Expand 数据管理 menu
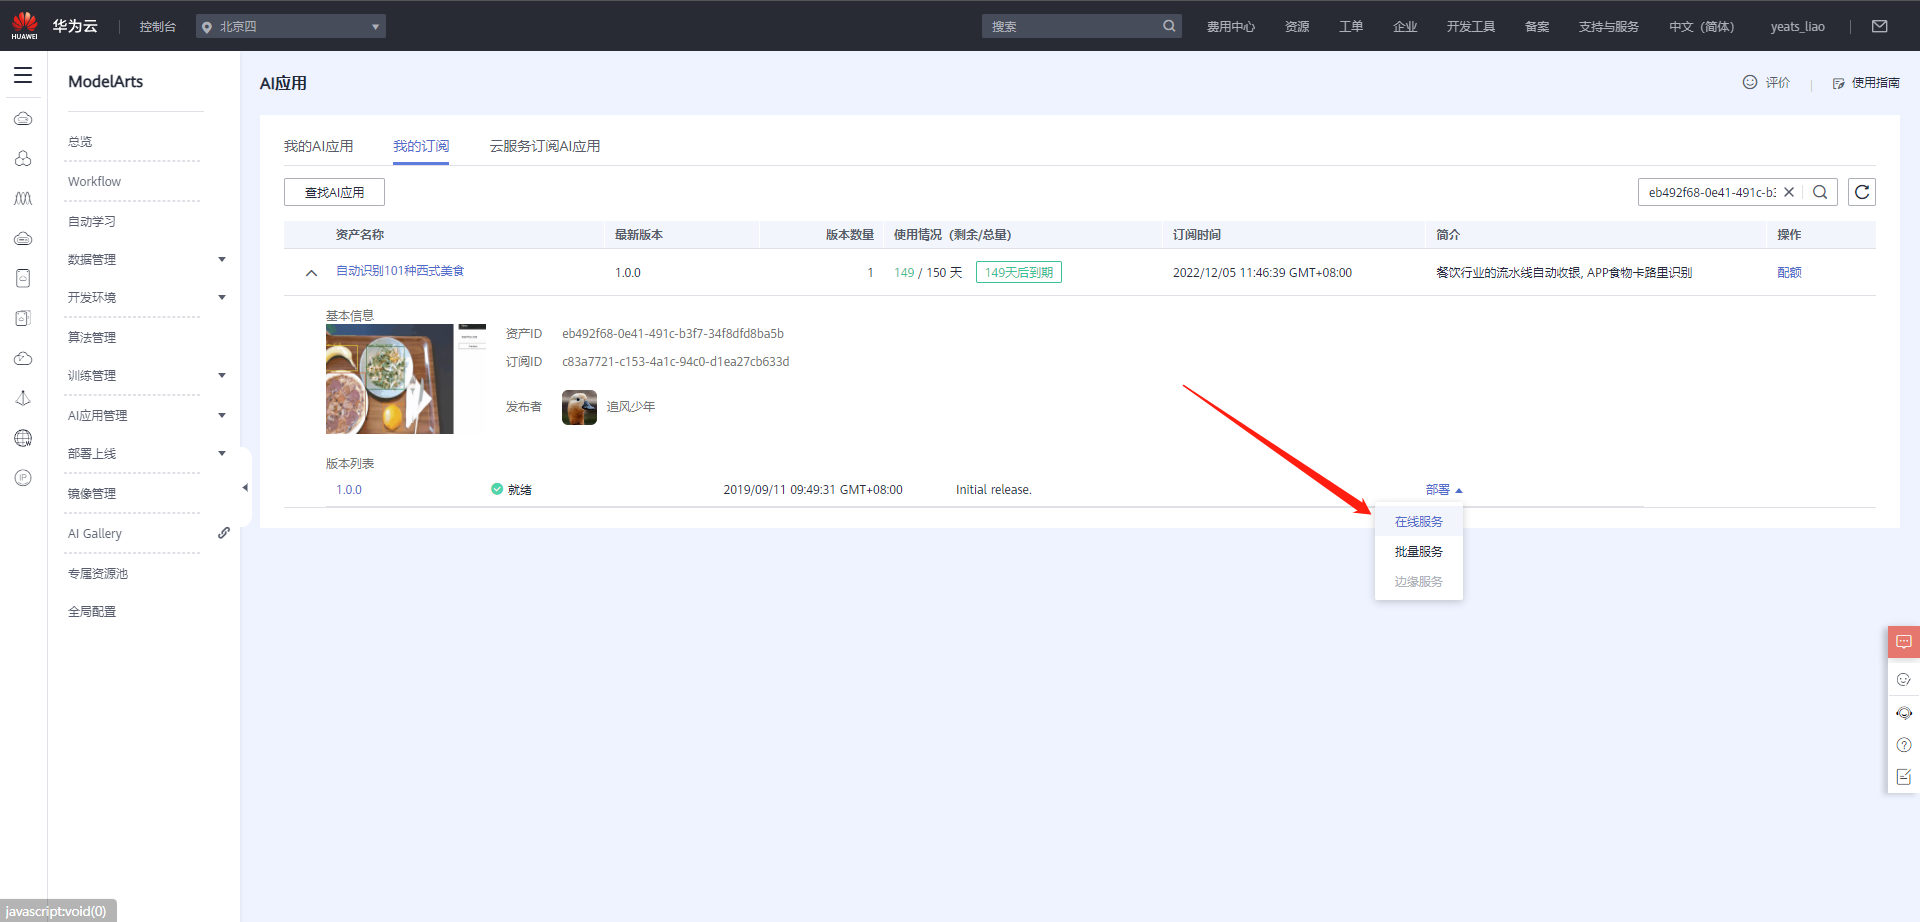The width and height of the screenshot is (1920, 922). point(222,259)
